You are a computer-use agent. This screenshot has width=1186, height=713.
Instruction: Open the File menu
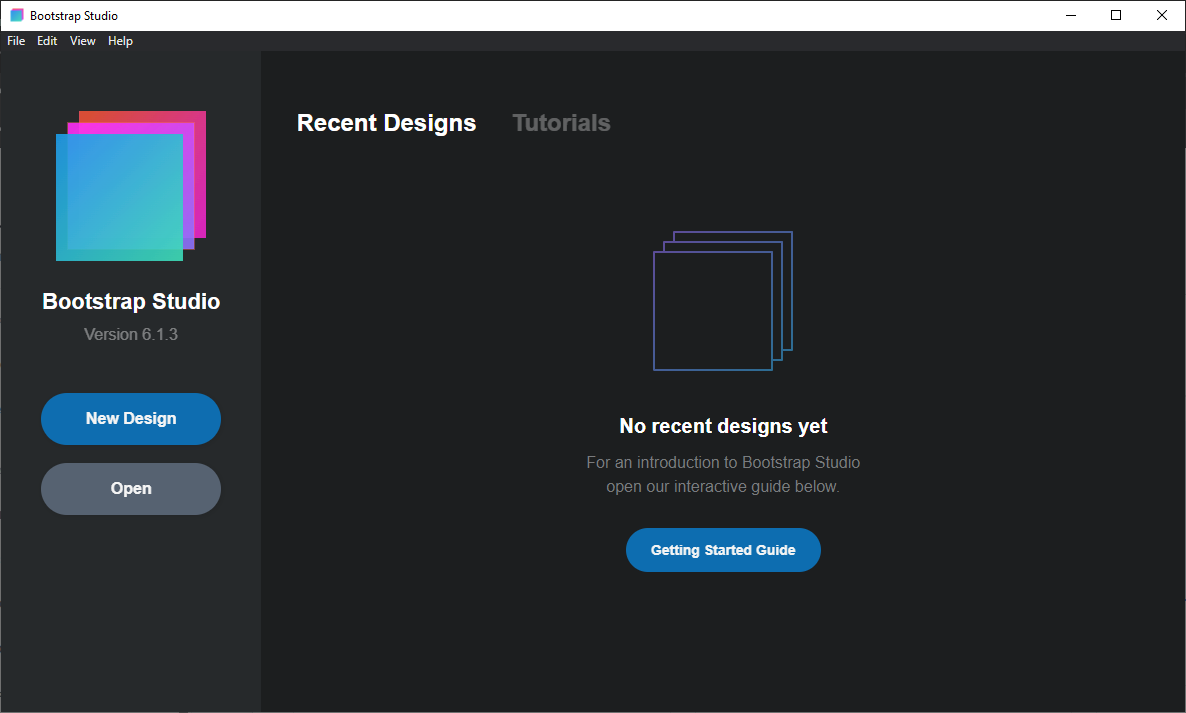15,41
